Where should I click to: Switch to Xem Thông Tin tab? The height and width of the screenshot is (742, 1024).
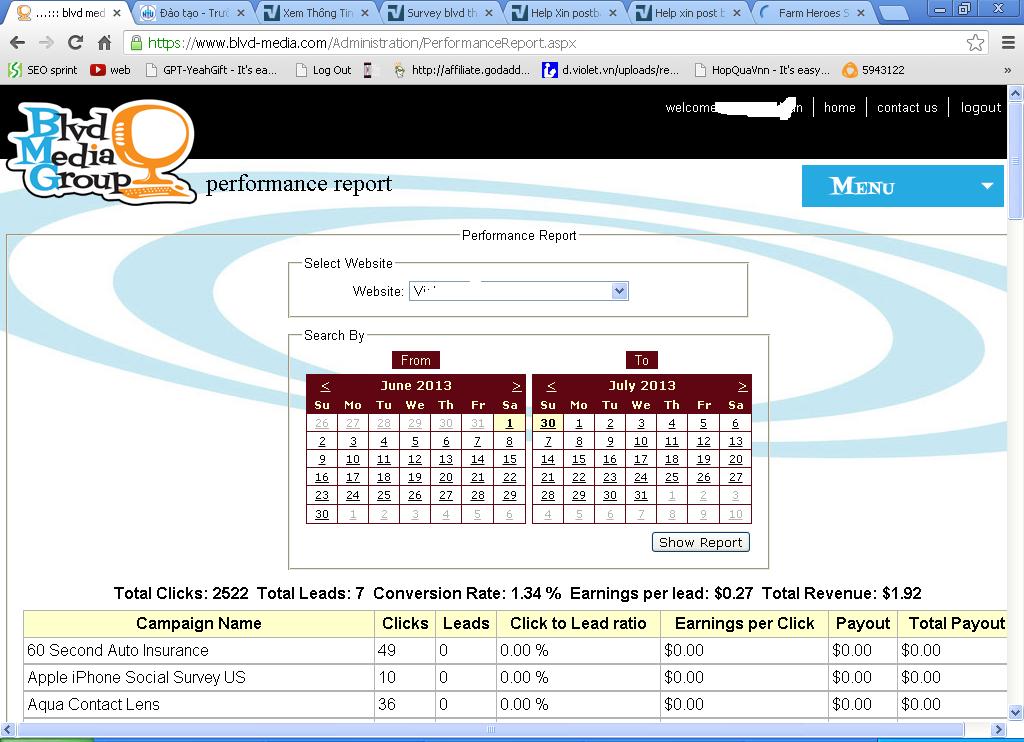tap(317, 12)
